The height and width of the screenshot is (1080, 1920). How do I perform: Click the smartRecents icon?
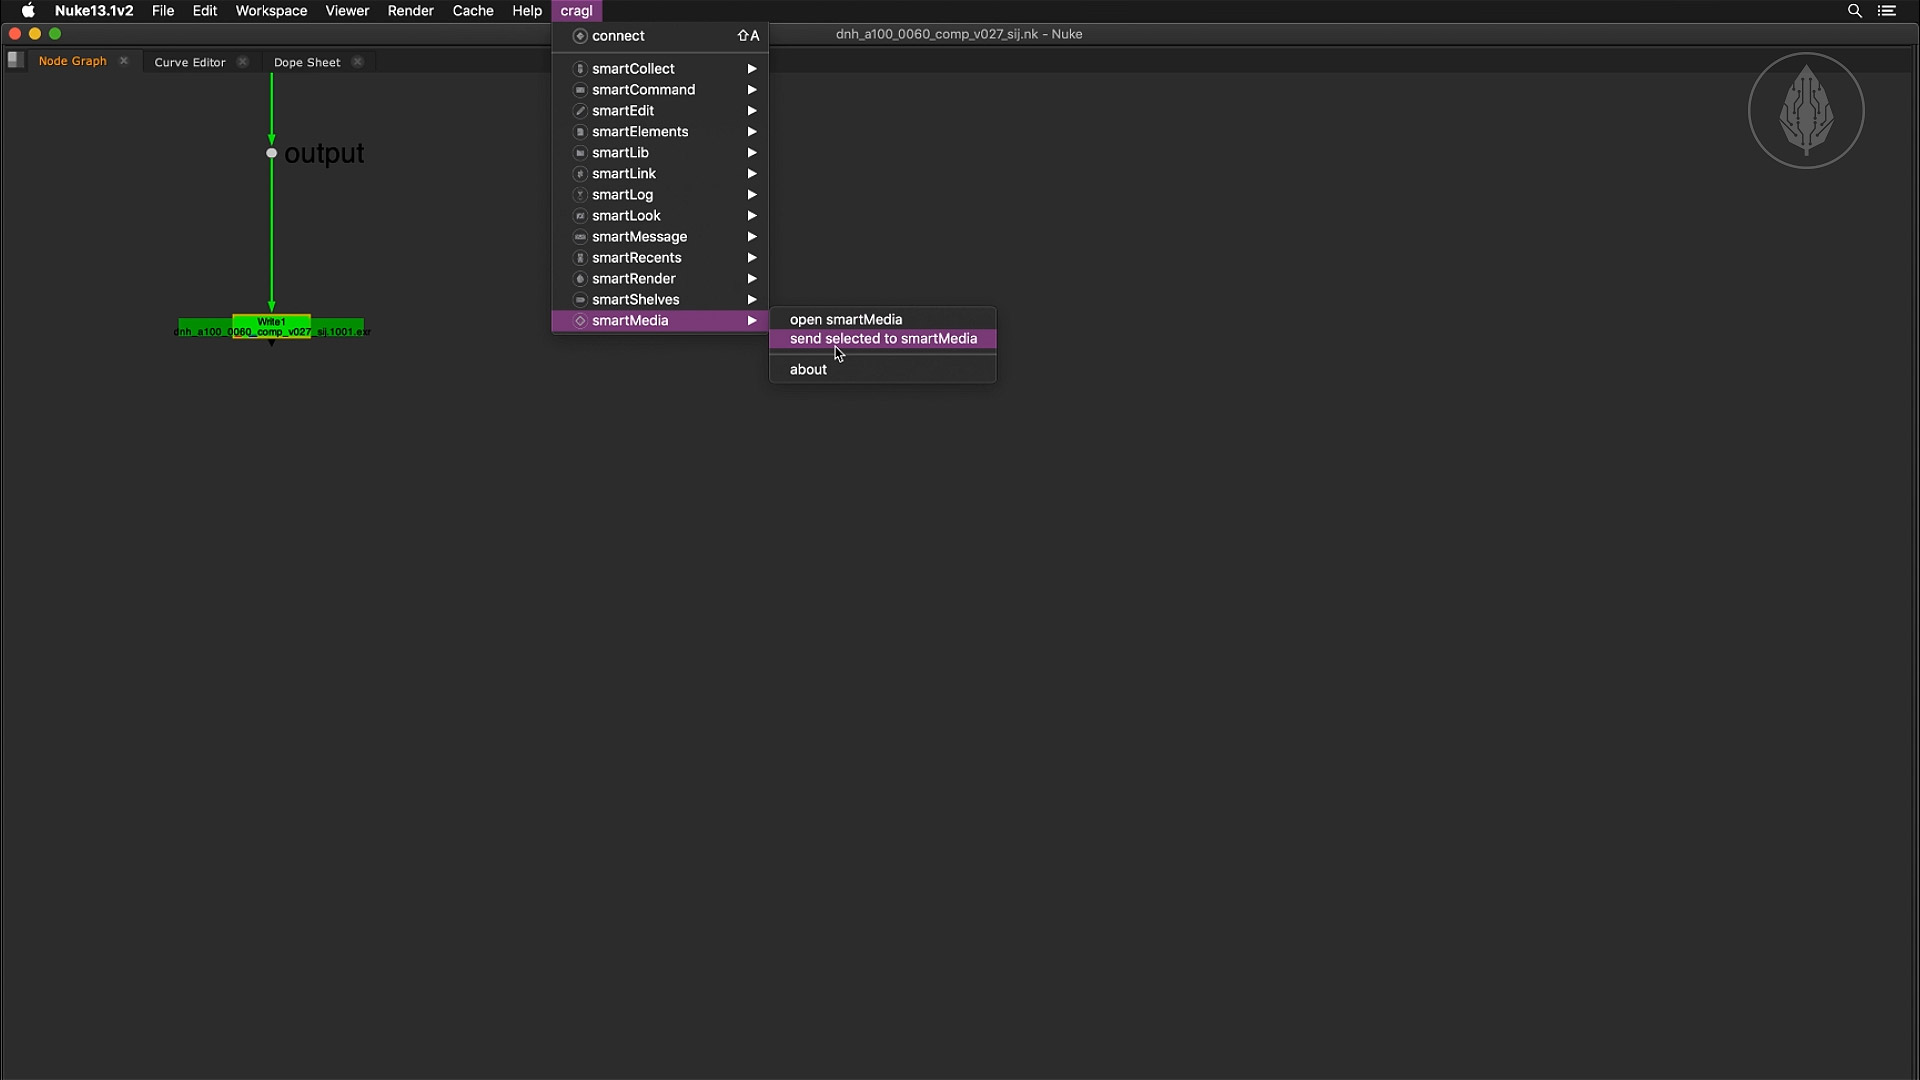(580, 258)
